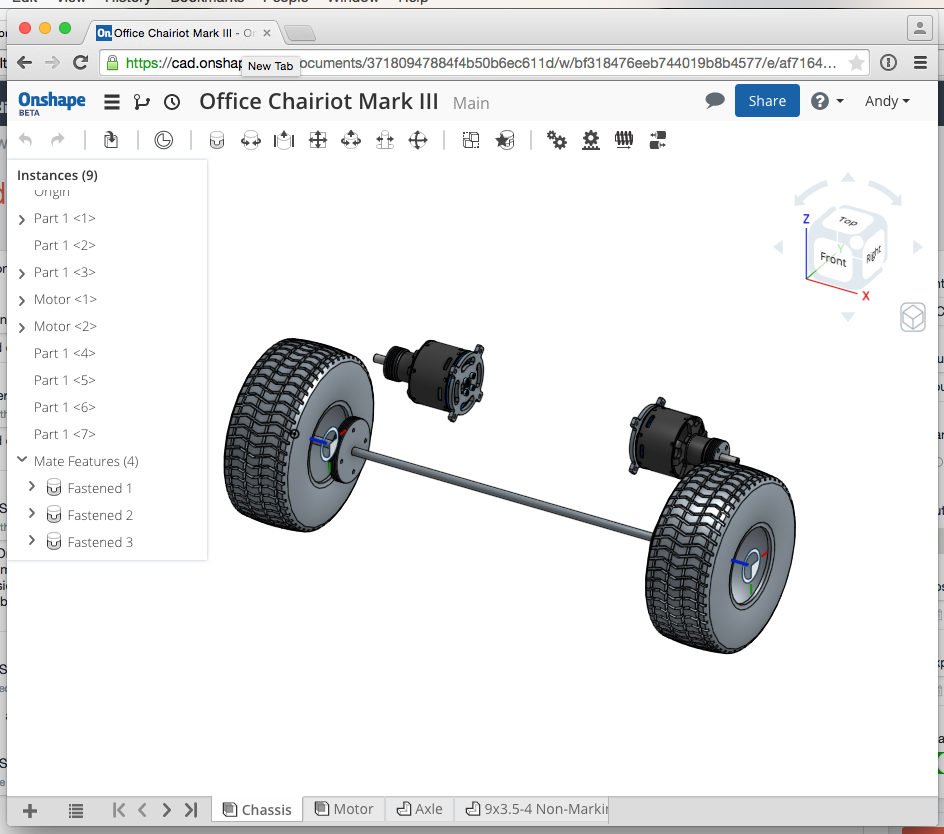Image resolution: width=944 pixels, height=834 pixels.
Task: Select the Ball mate tool
Action: pyautogui.click(x=418, y=140)
